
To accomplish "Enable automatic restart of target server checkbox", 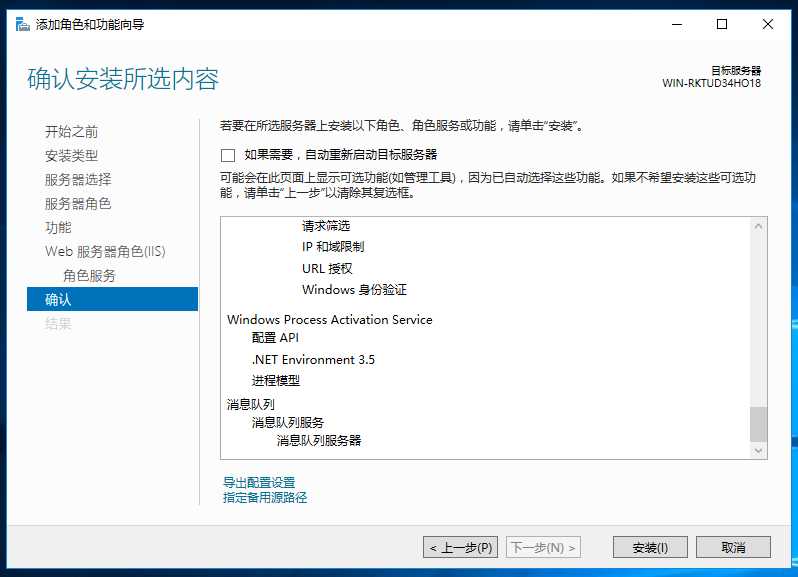I will [x=227, y=155].
